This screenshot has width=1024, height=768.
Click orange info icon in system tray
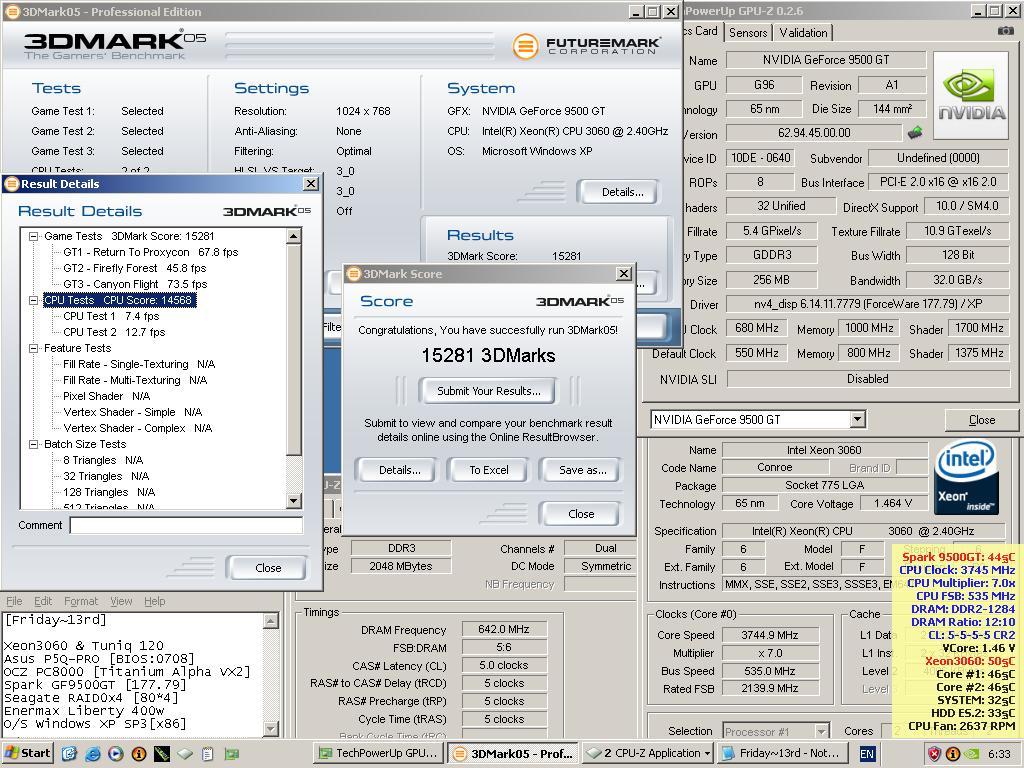(952, 754)
